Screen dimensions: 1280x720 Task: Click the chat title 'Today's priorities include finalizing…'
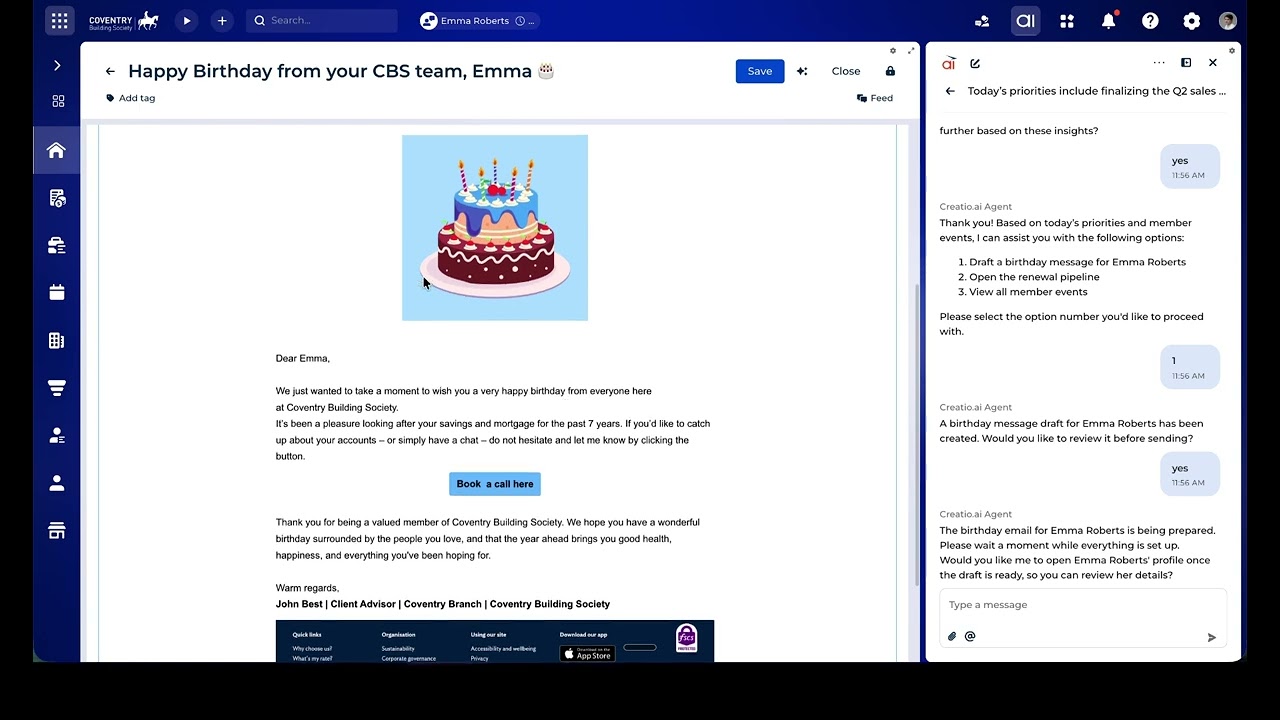pos(1096,91)
